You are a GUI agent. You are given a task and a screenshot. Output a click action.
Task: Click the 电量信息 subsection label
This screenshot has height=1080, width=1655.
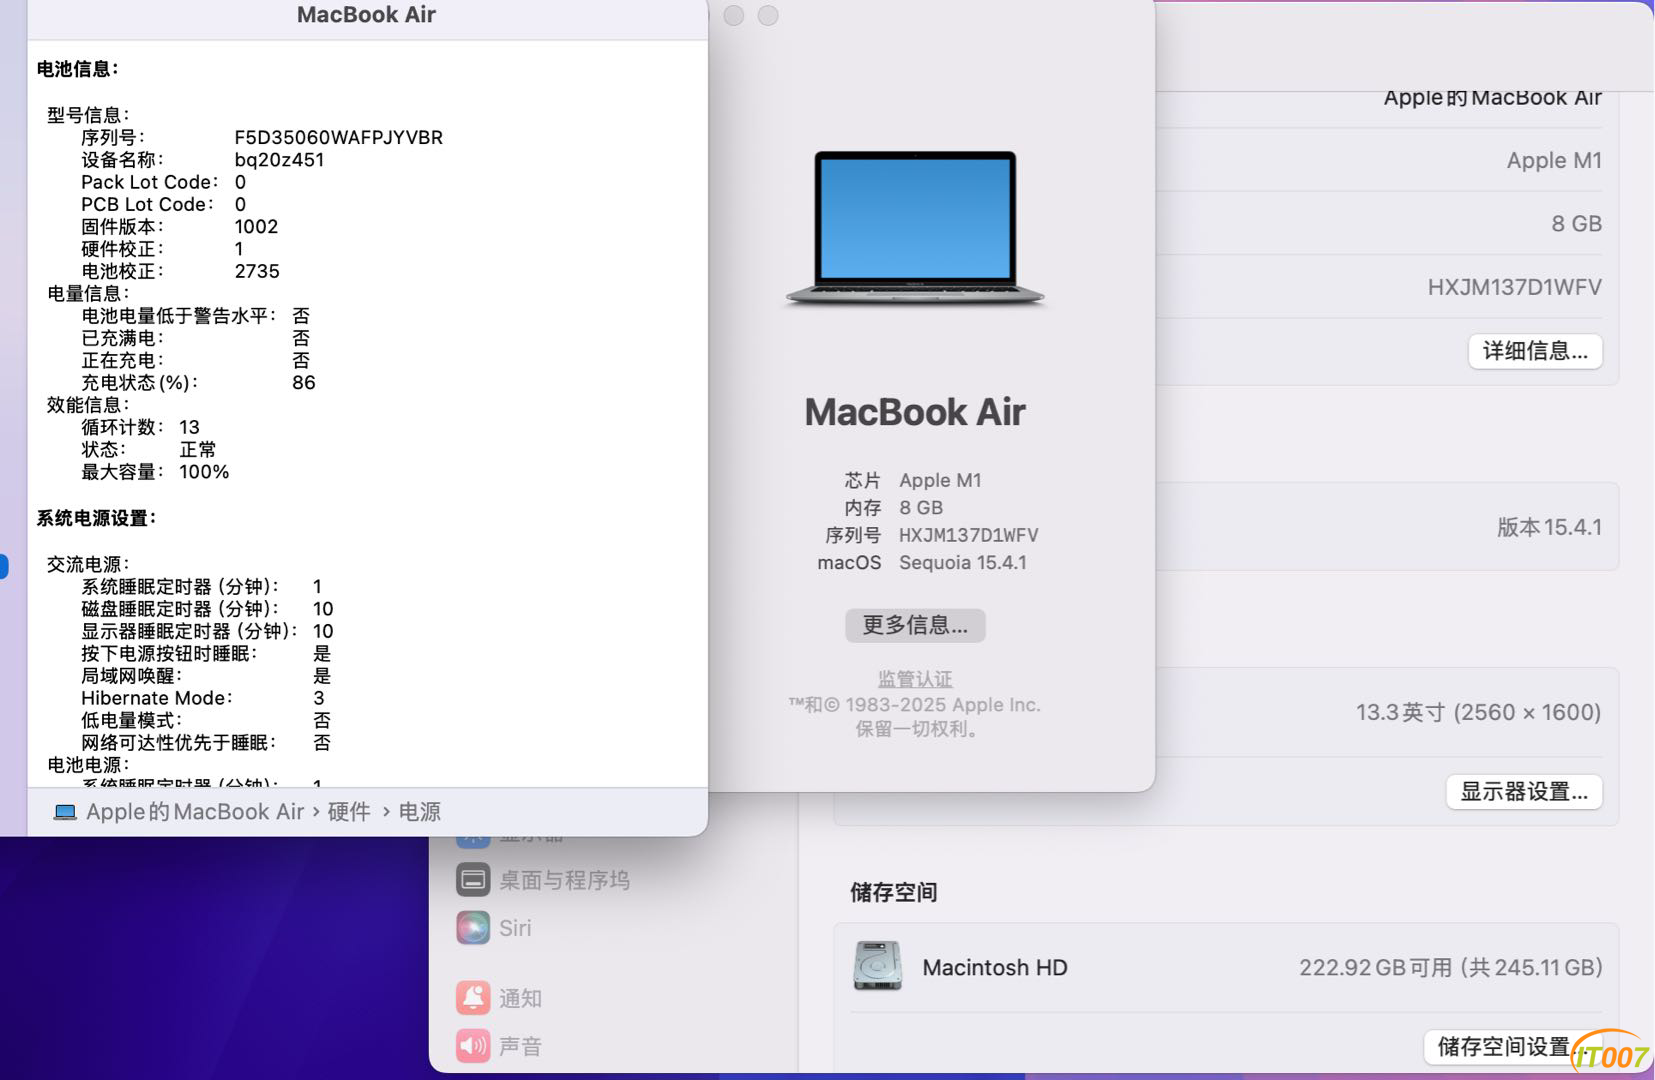point(88,293)
